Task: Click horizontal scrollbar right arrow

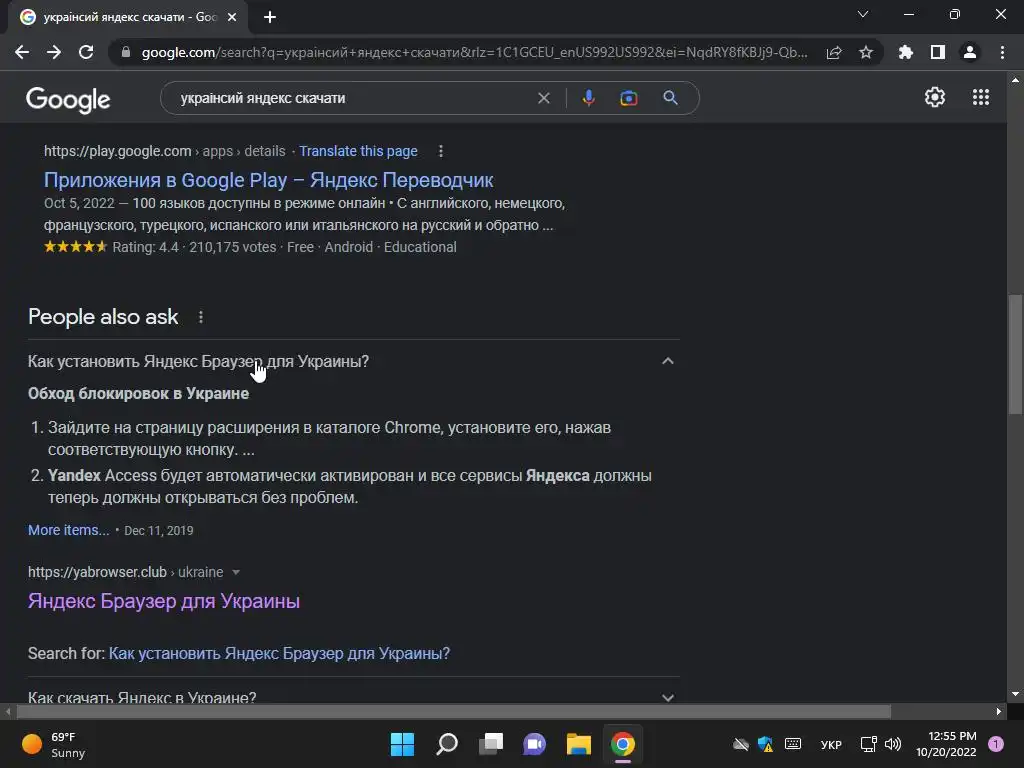Action: (x=999, y=711)
